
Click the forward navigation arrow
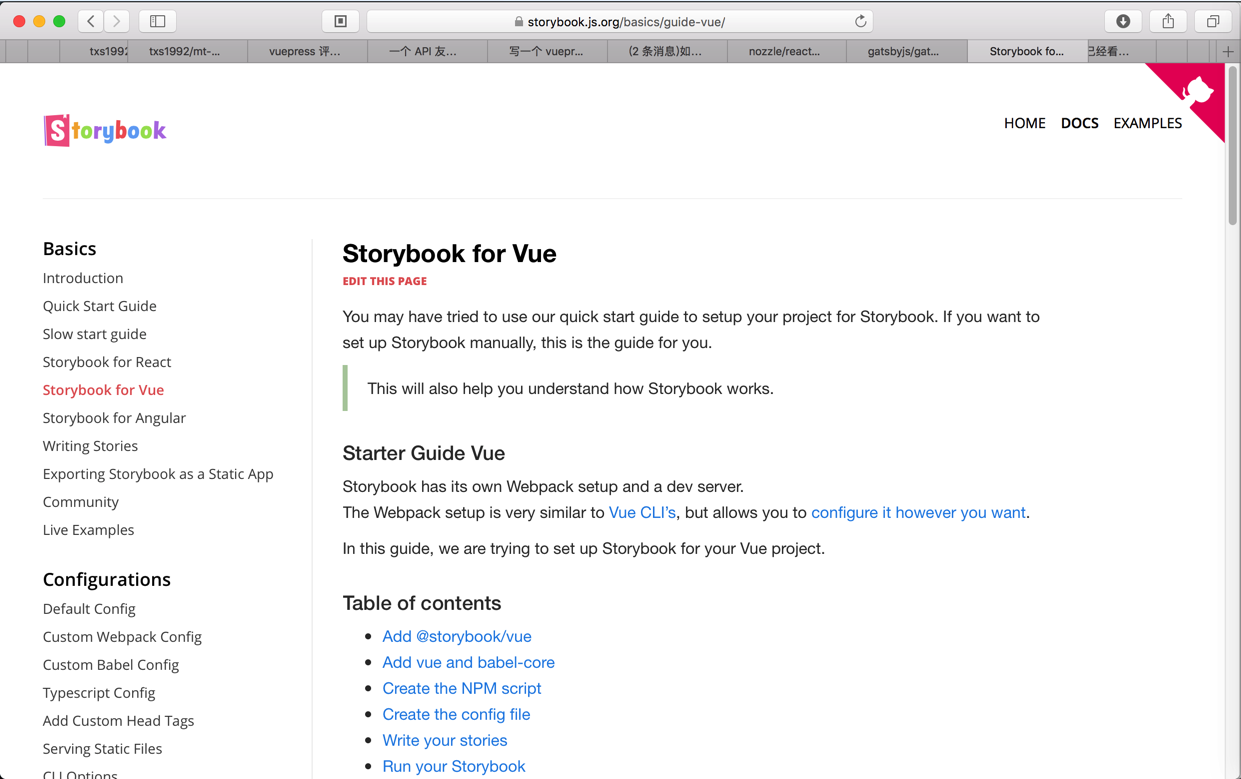tap(117, 21)
